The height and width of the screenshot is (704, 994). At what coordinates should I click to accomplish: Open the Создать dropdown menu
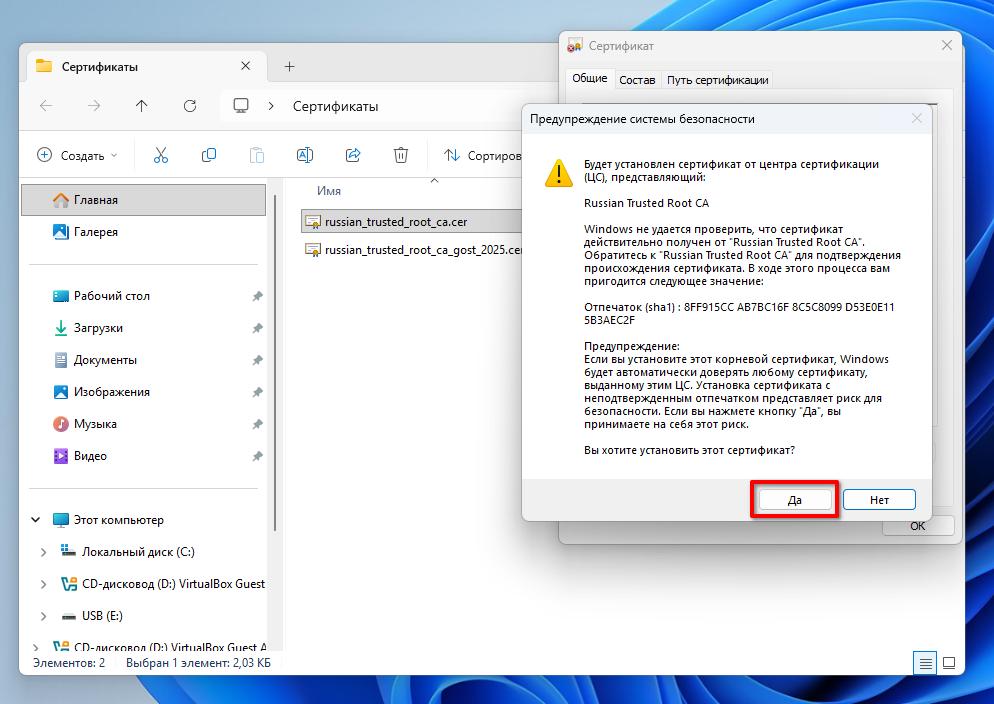[x=77, y=155]
